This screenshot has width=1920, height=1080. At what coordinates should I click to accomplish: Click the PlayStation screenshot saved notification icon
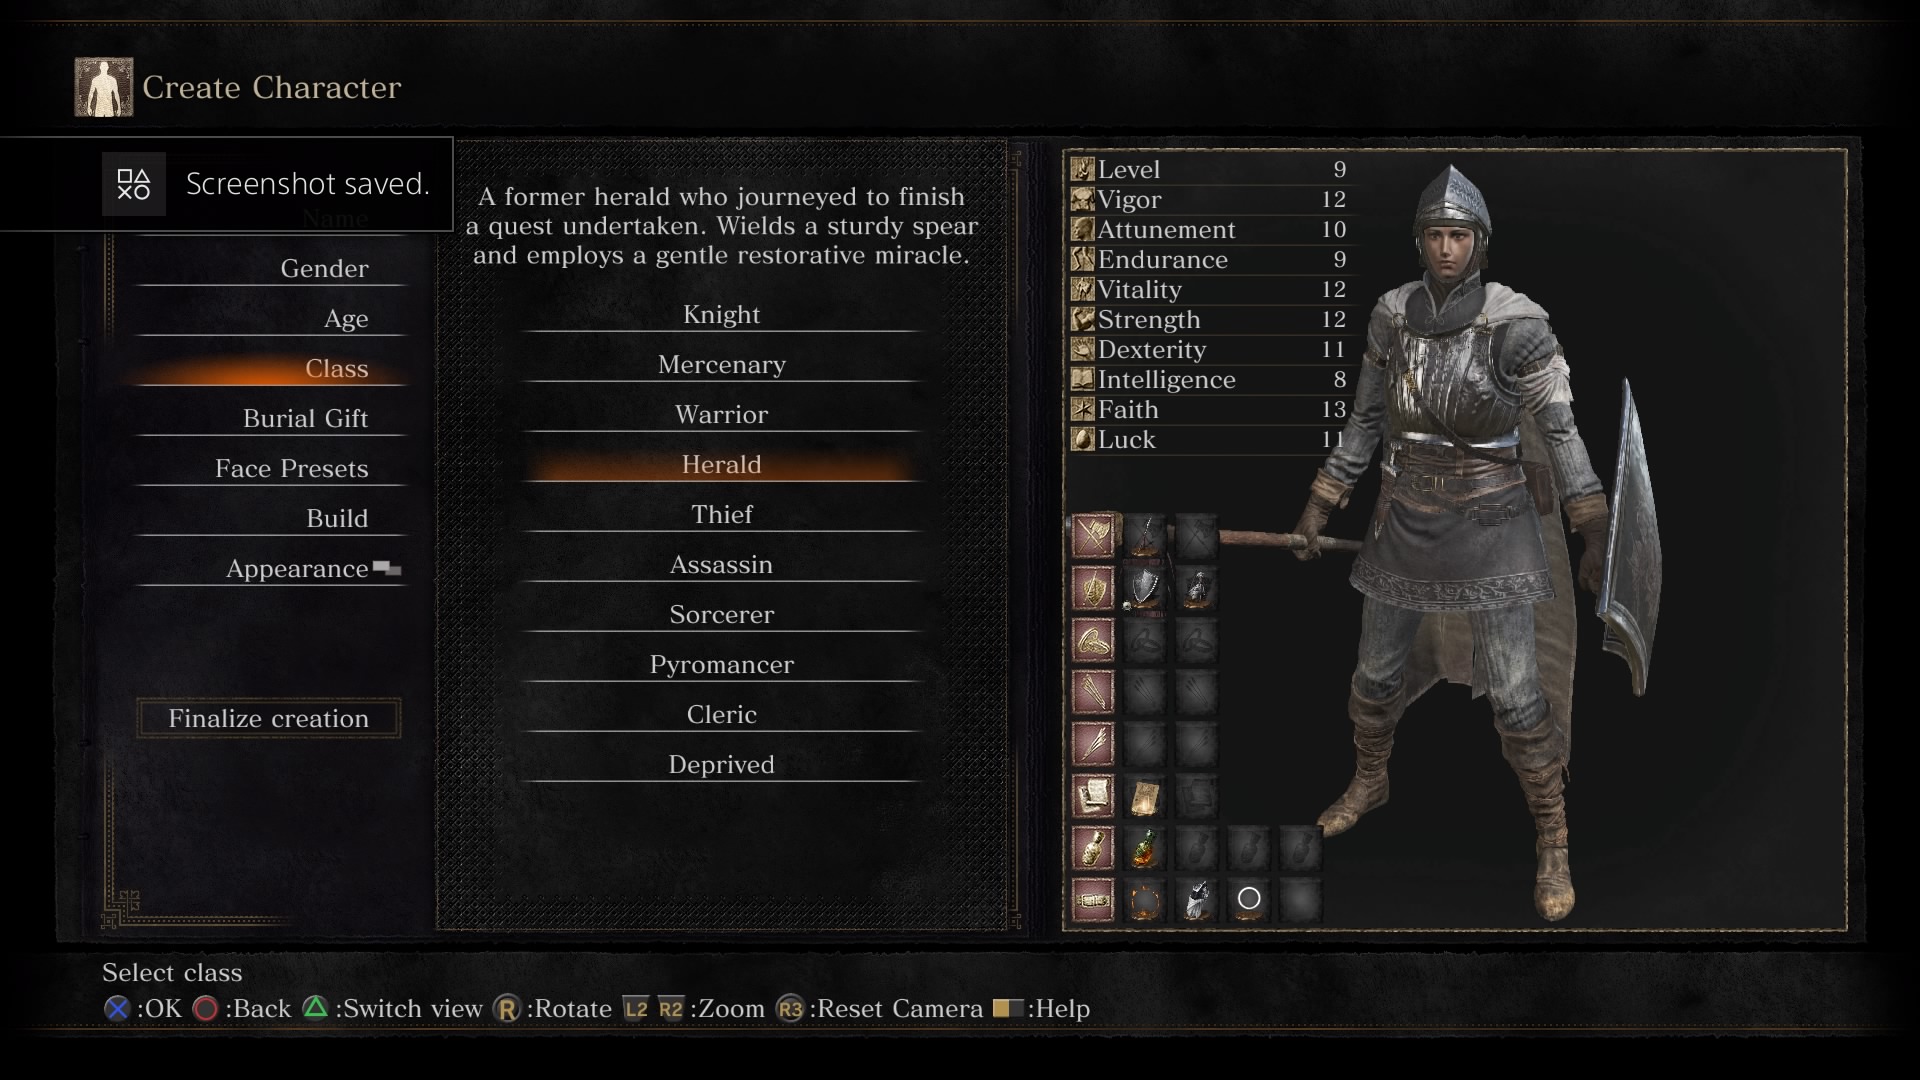133,184
